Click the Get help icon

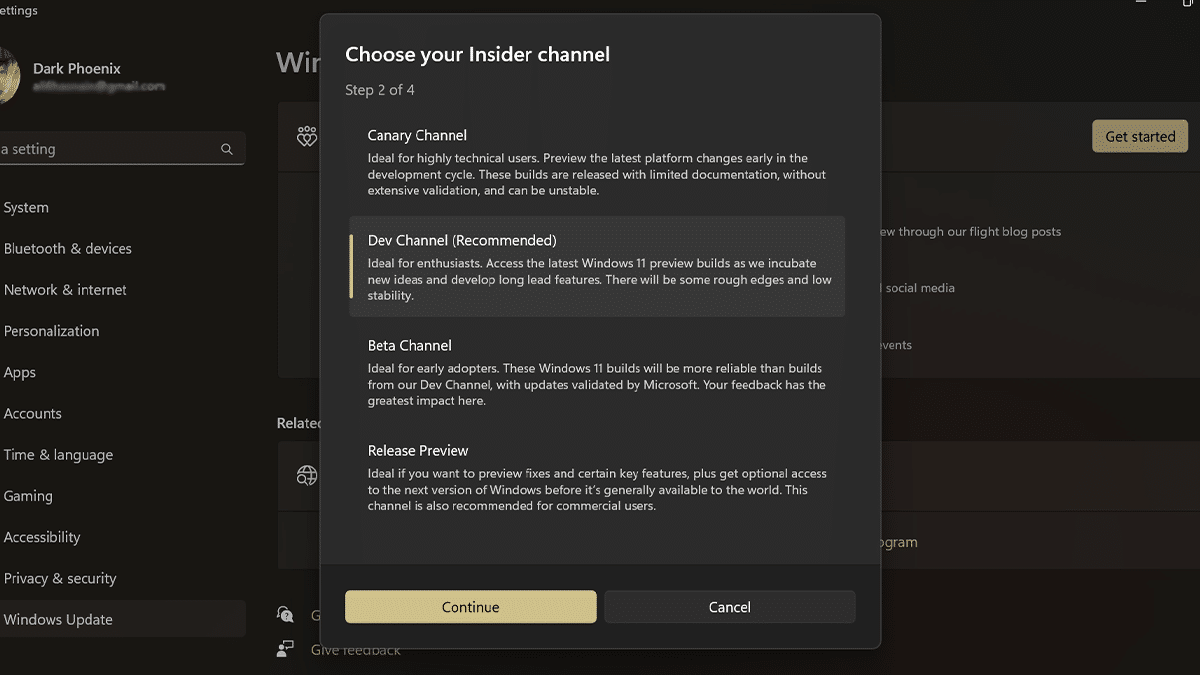286,615
